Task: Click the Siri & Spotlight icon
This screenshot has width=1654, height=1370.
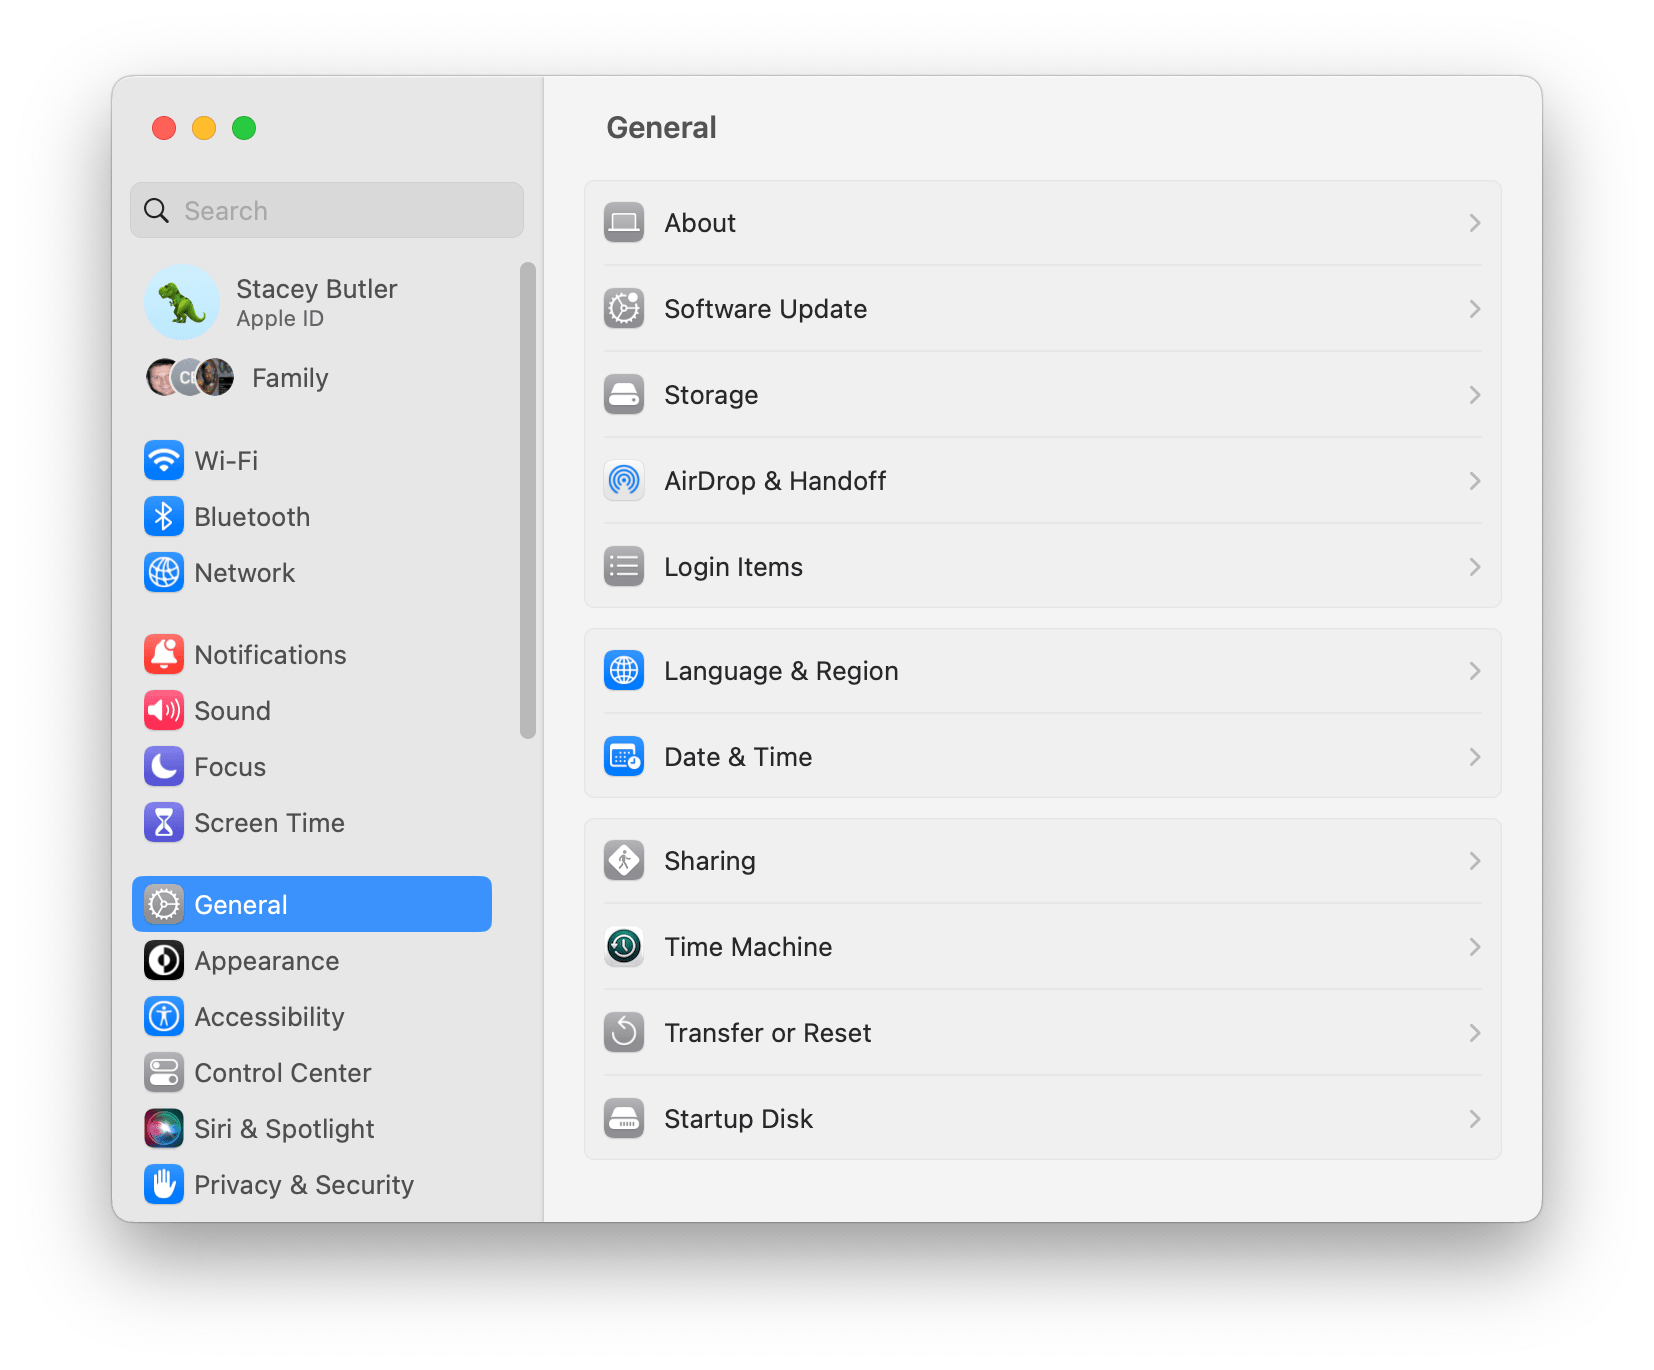Action: [164, 1128]
